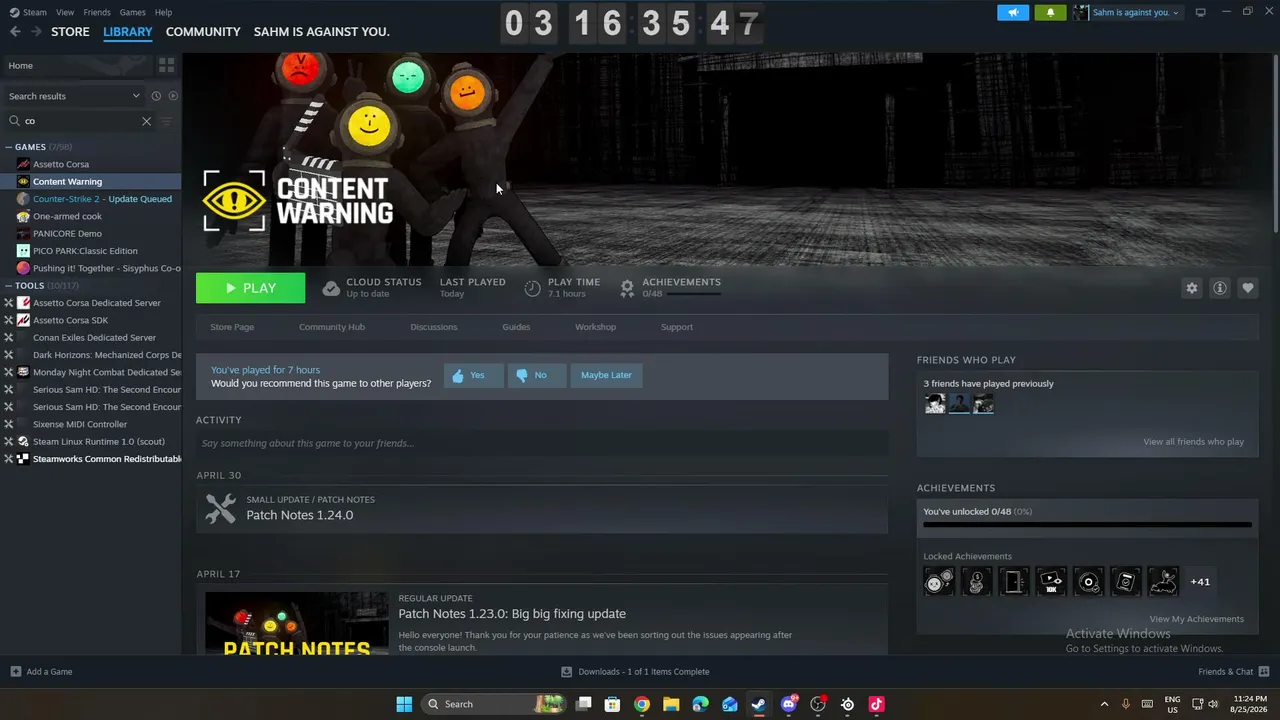Open the Help menu
The width and height of the screenshot is (1280, 720).
point(164,12)
